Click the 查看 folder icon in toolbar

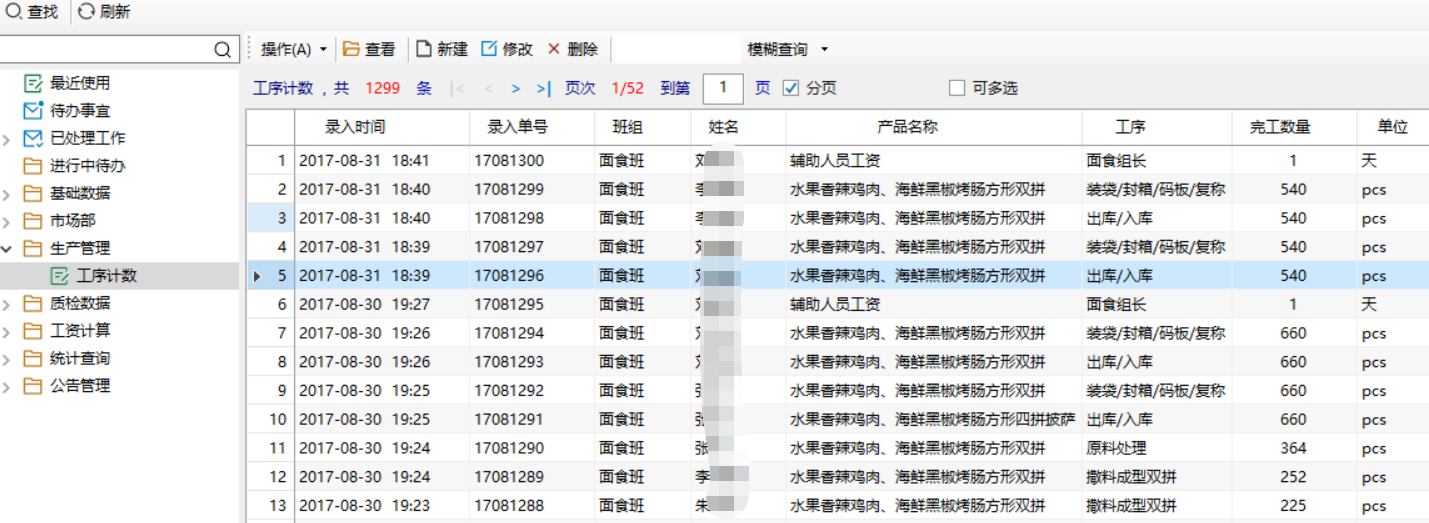coord(351,49)
